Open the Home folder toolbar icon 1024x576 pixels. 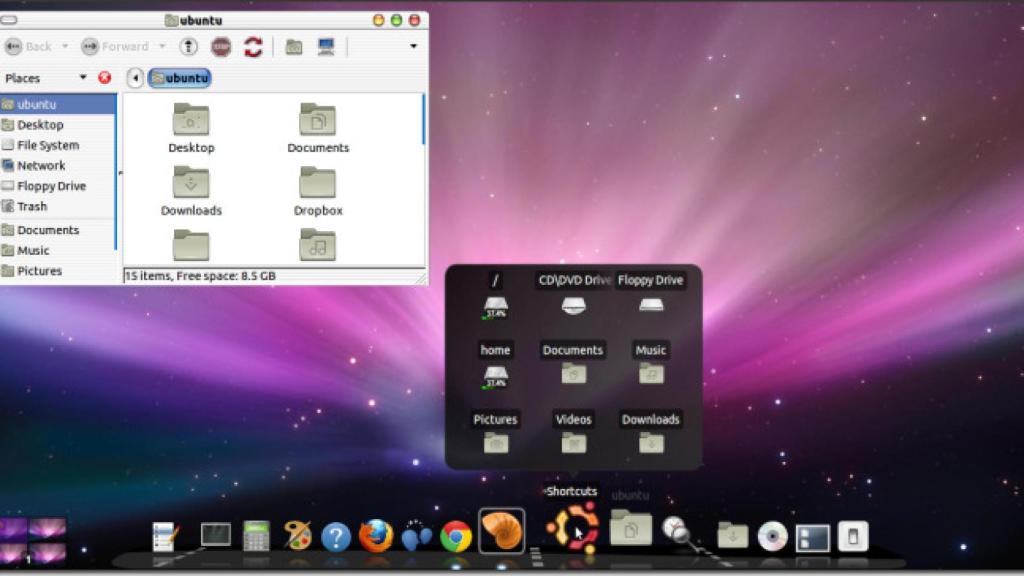[x=294, y=46]
